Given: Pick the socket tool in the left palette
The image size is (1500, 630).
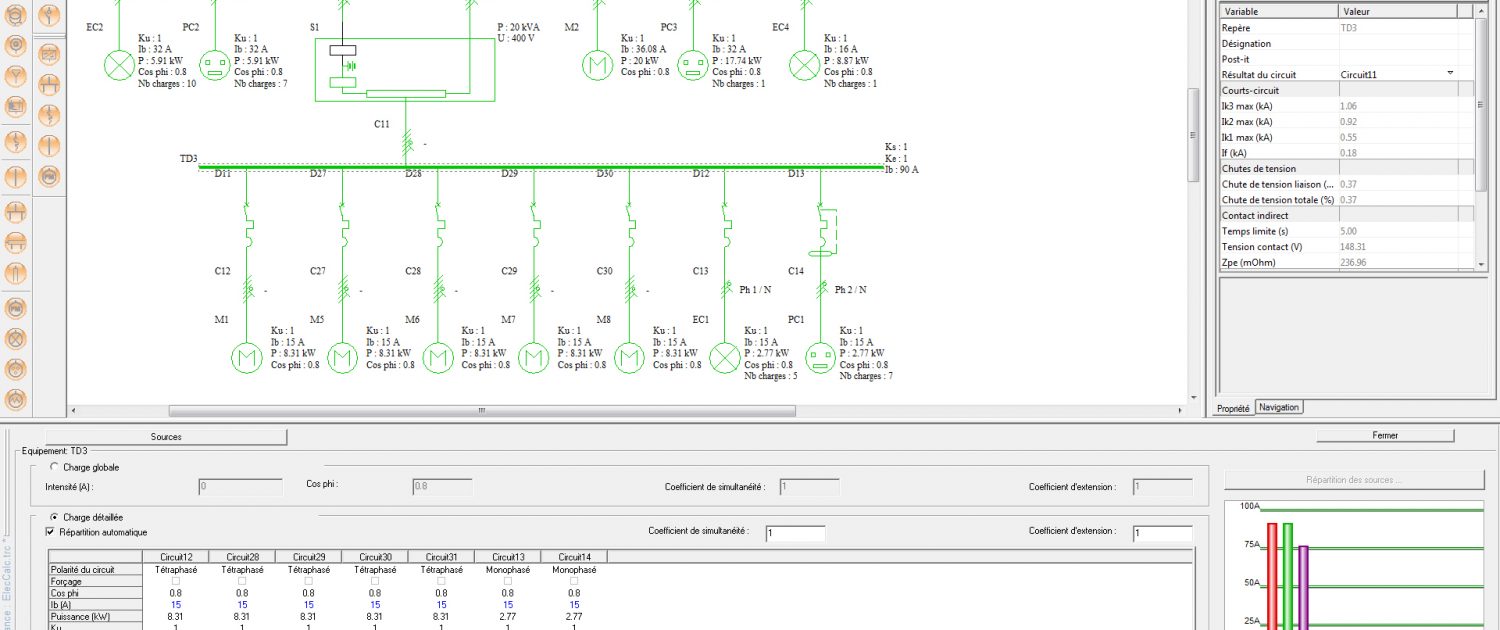Looking at the screenshot, I should coord(15,369).
